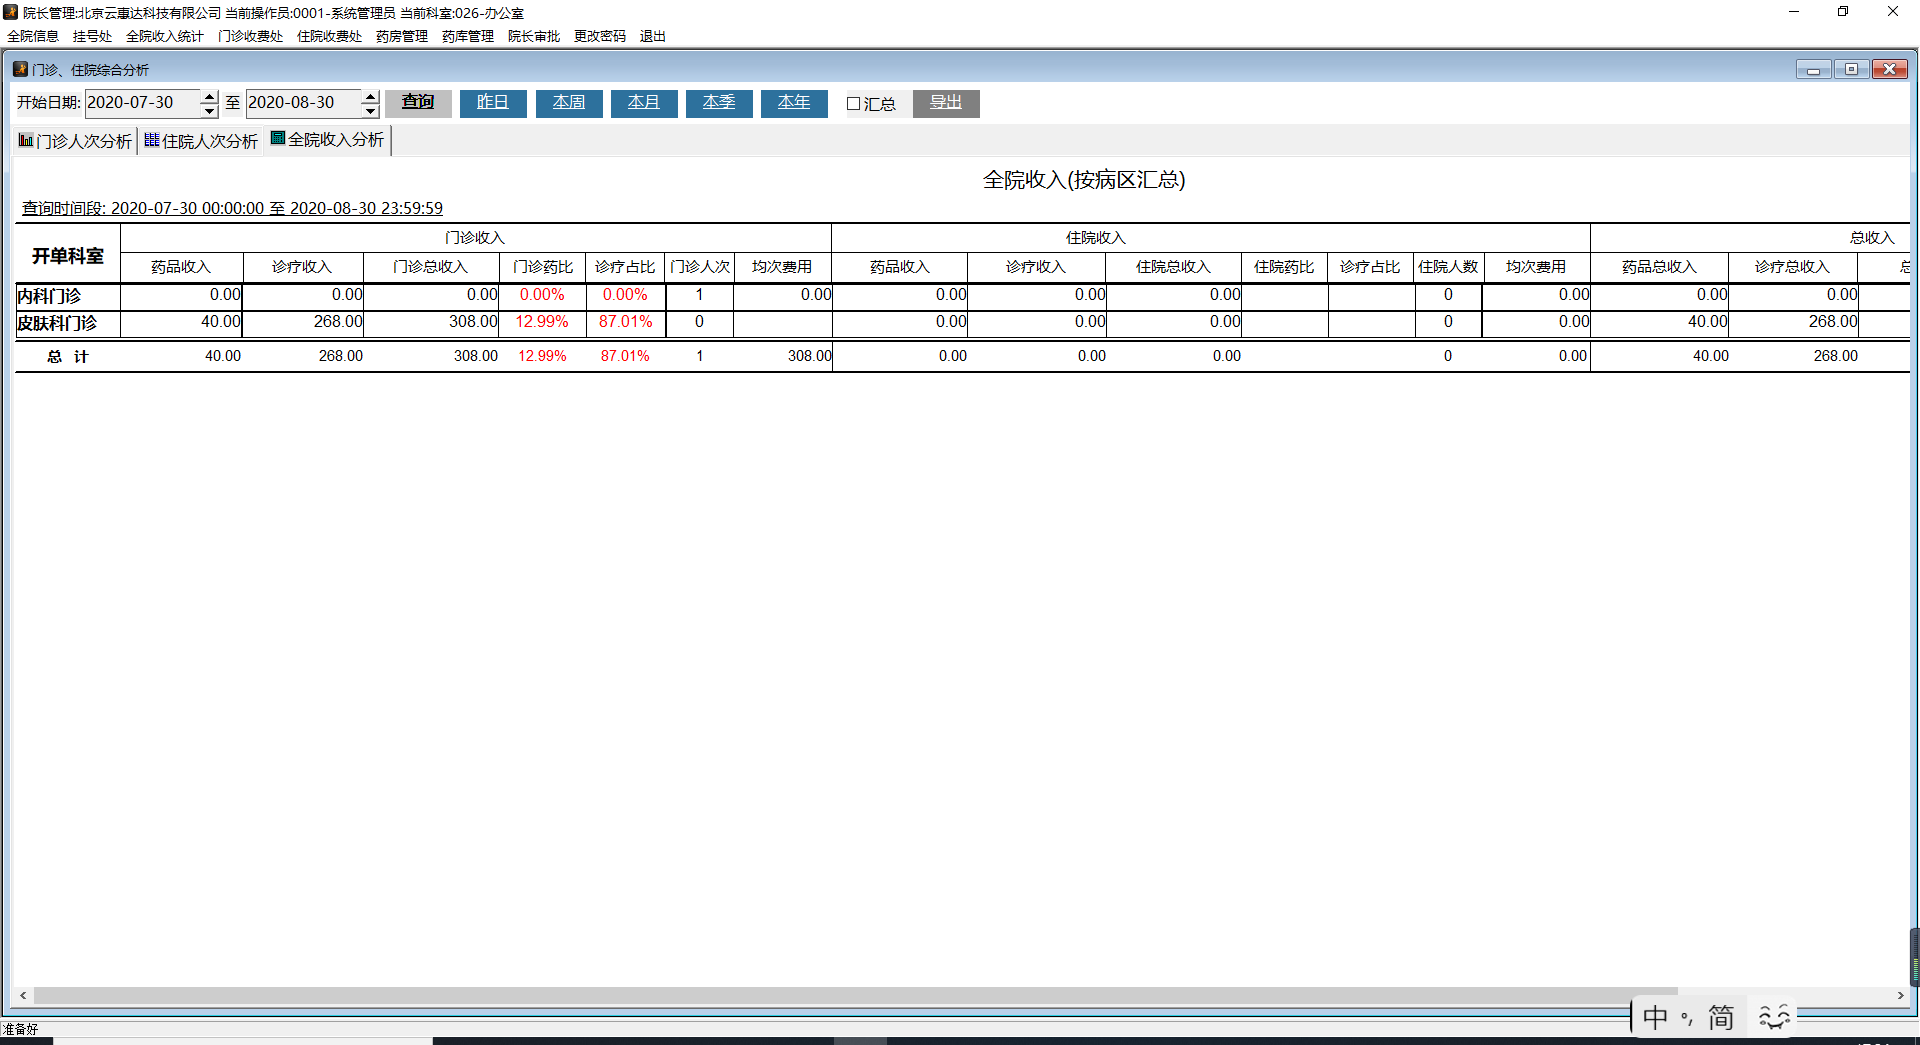Decrease end date with the down arrow
Screen dimensions: 1920x1045
(370, 110)
